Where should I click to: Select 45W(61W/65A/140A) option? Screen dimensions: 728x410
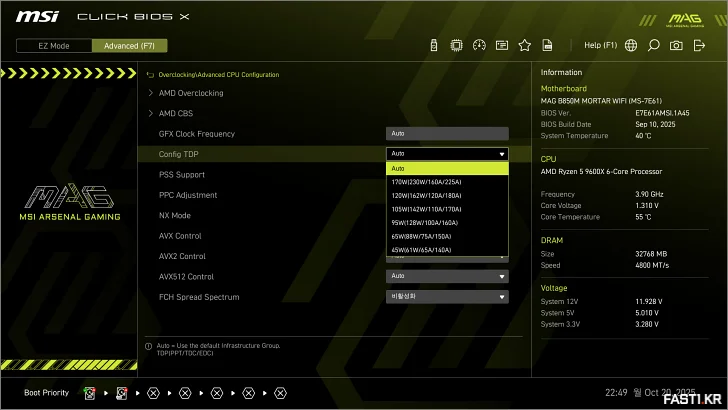coord(447,250)
